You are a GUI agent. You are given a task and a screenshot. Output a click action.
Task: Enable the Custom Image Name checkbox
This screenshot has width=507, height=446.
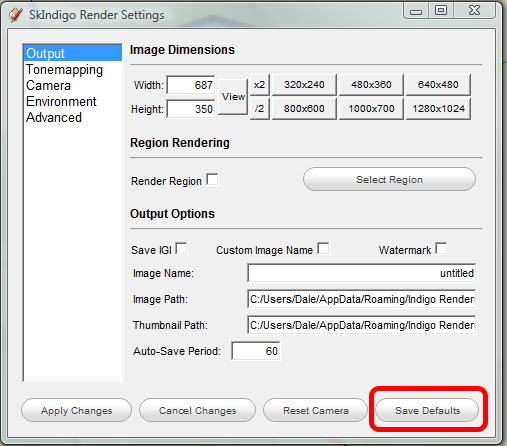point(323,248)
